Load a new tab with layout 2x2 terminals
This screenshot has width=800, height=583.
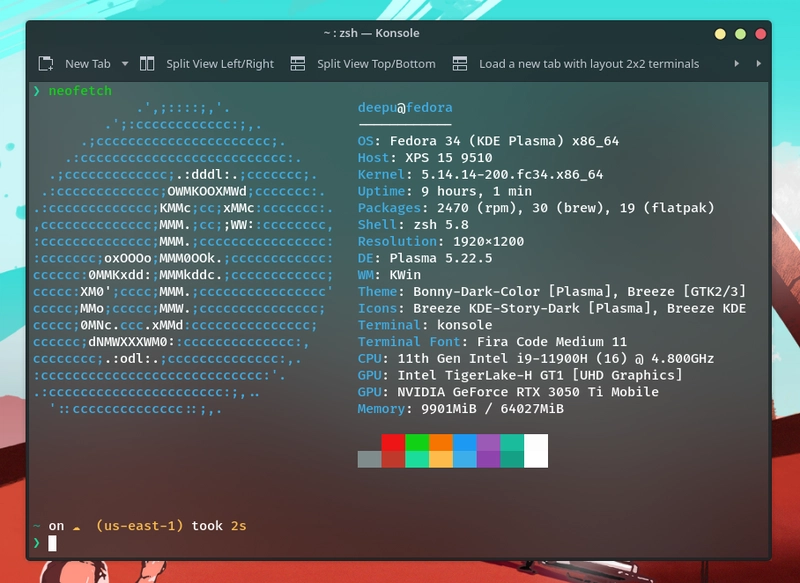click(589, 64)
